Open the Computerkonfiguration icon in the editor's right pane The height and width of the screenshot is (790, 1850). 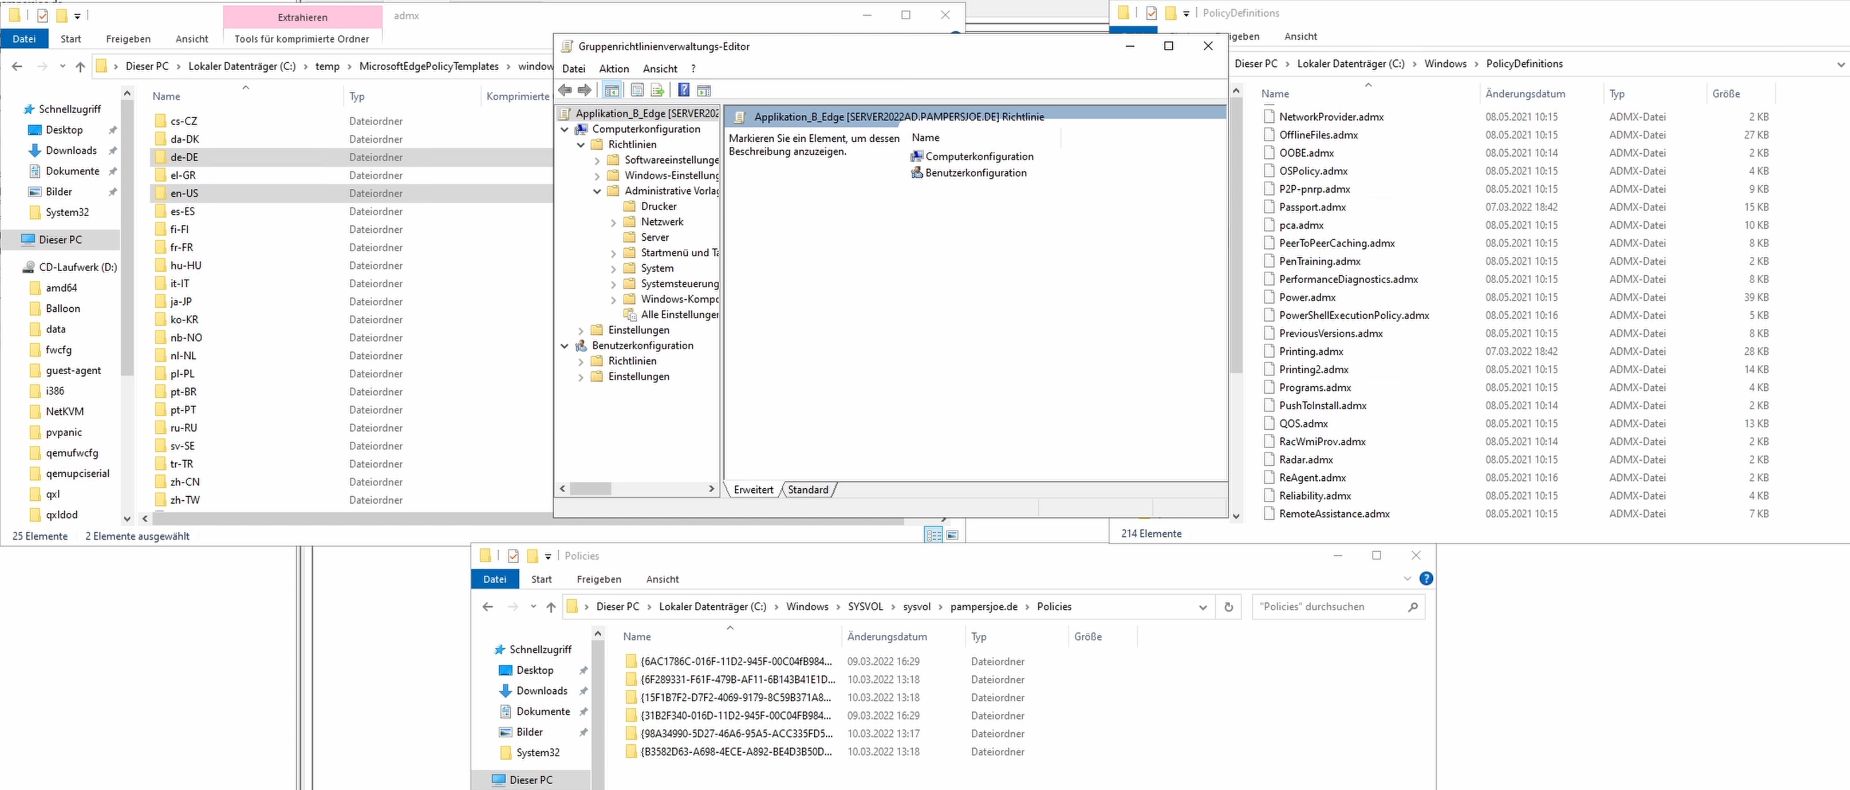tap(917, 157)
